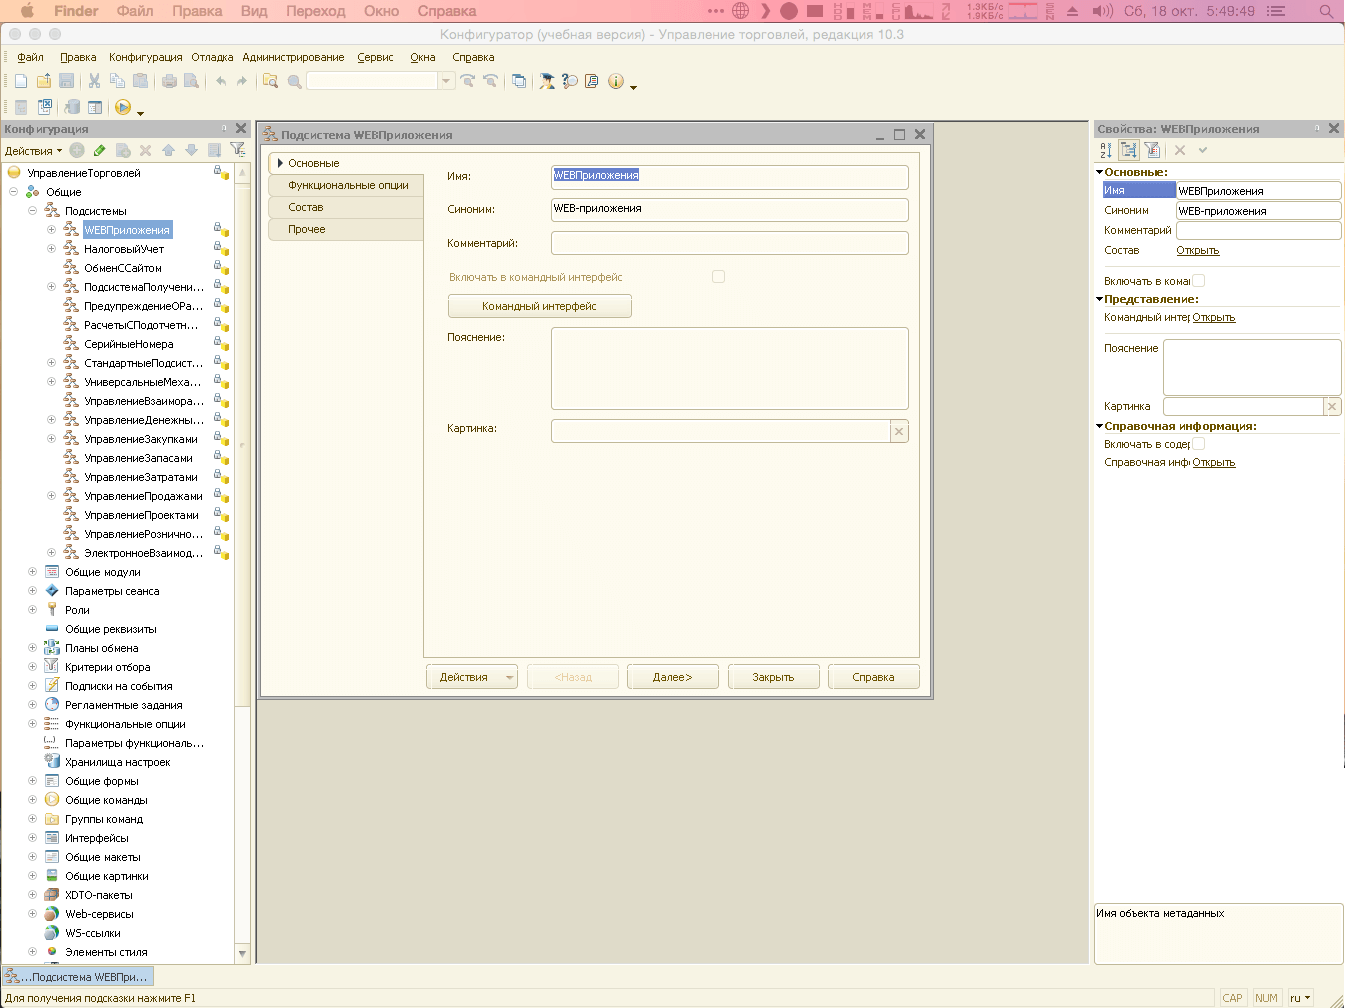Click the Синоним input field in the dialog
Screen dimensions: 1345x1008
[x=729, y=209]
